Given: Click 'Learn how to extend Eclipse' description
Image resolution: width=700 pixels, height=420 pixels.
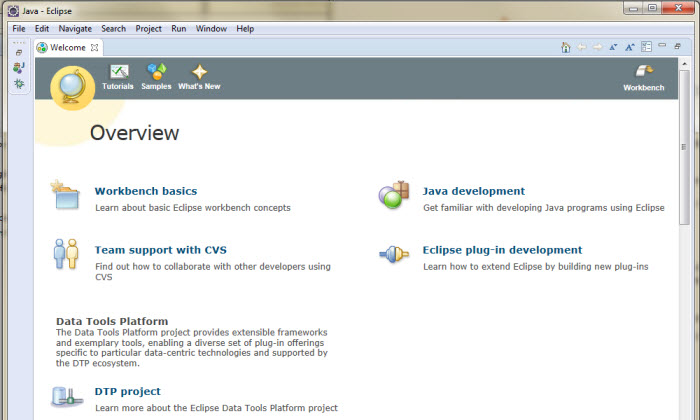Looking at the screenshot, I should (536, 266).
